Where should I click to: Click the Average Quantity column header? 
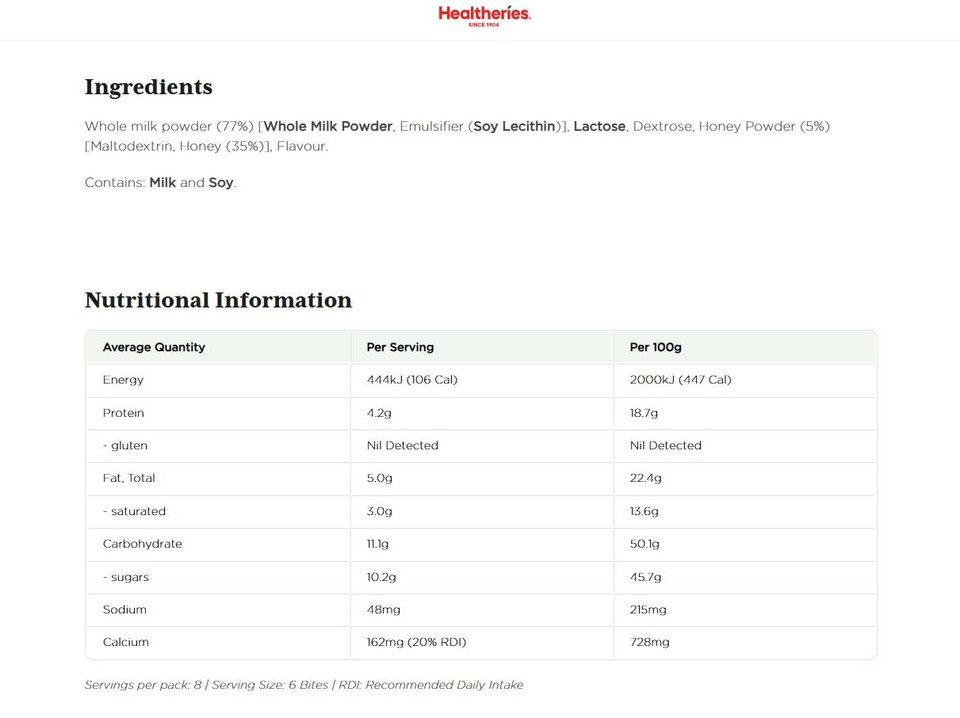pos(153,347)
